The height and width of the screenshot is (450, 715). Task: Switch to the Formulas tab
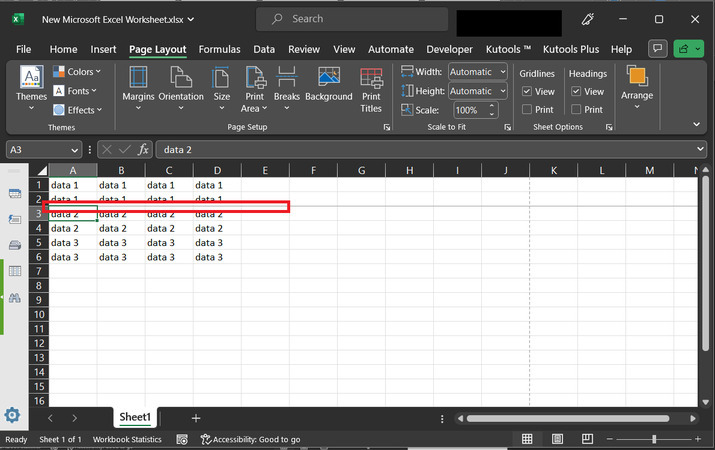pos(219,49)
